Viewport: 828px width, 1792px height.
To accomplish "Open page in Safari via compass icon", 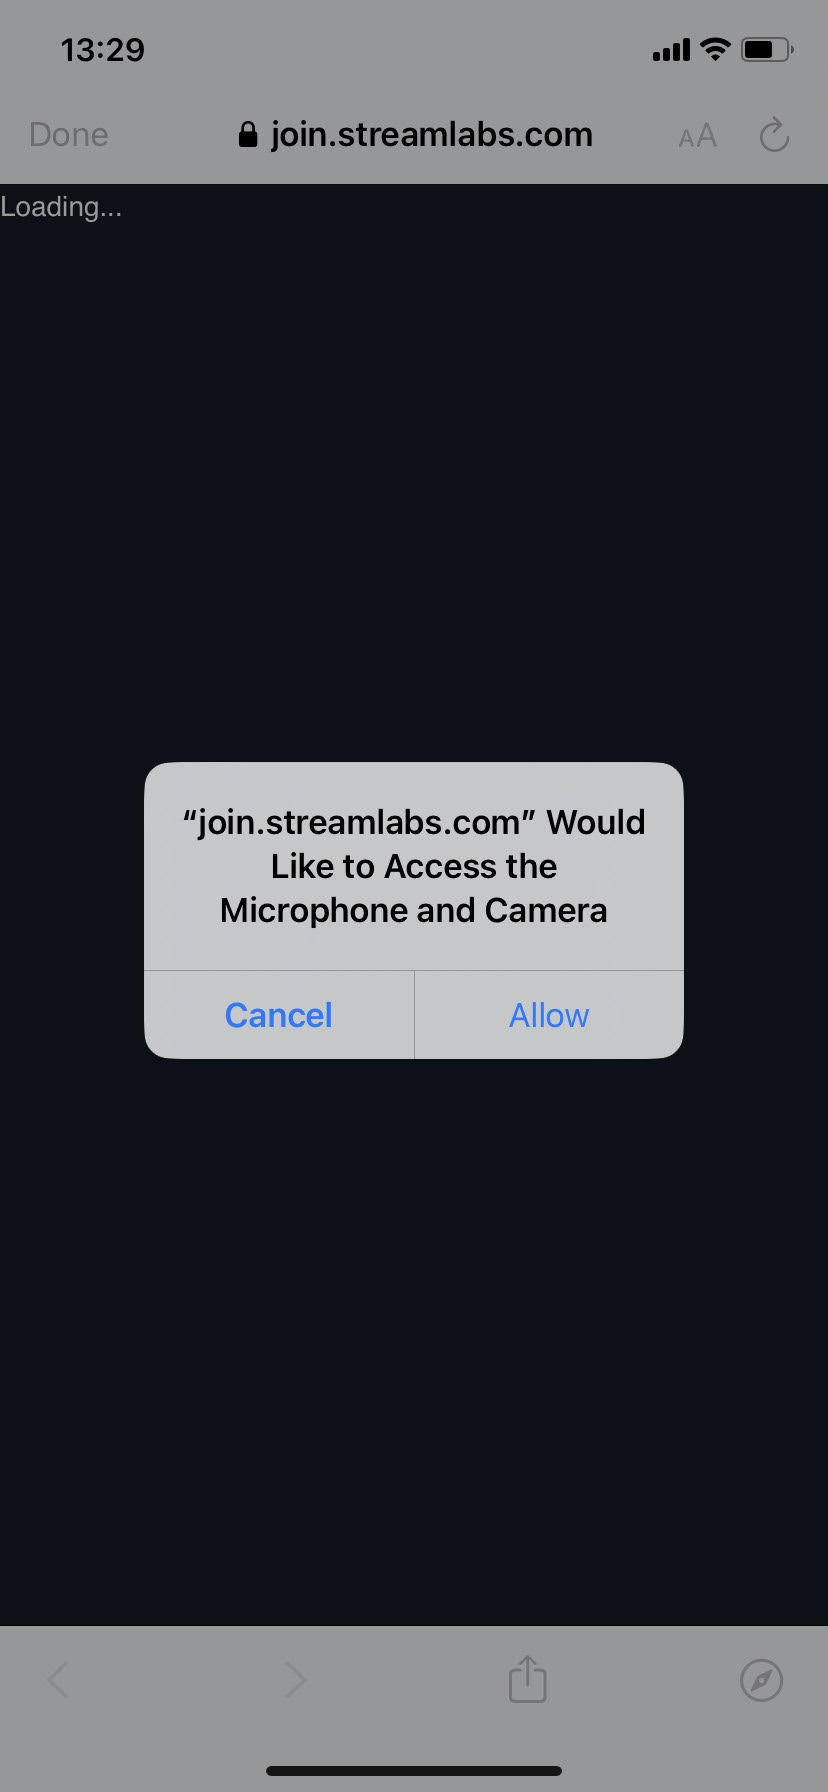I will 761,1680.
